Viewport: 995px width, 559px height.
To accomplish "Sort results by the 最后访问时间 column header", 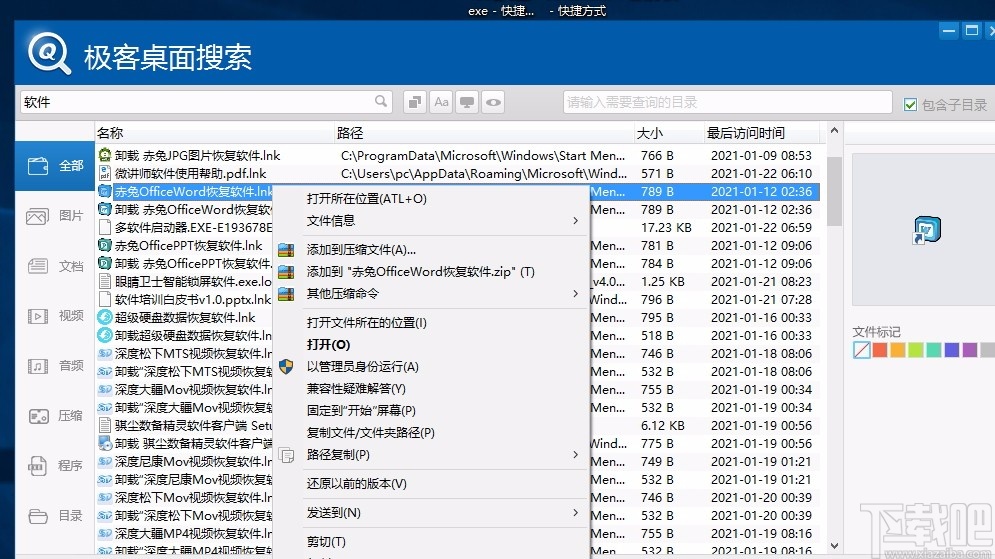I will coord(761,133).
